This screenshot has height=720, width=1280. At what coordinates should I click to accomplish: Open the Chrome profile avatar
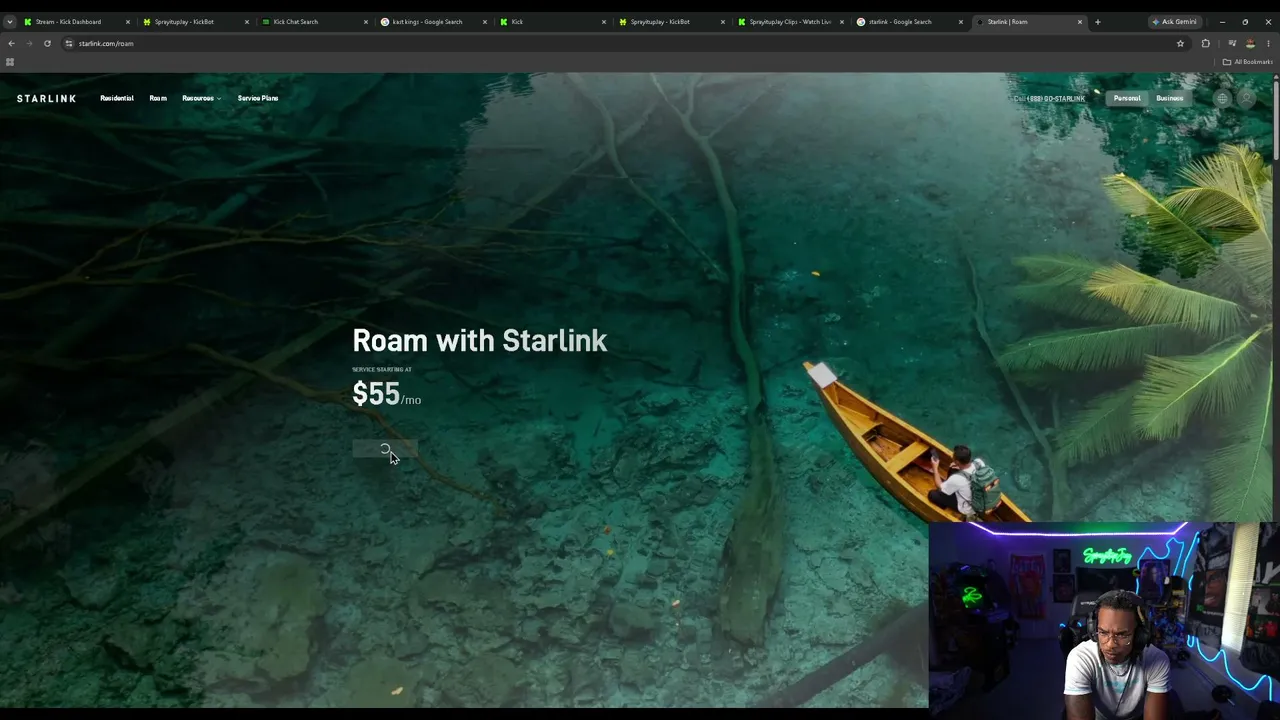point(1250,44)
